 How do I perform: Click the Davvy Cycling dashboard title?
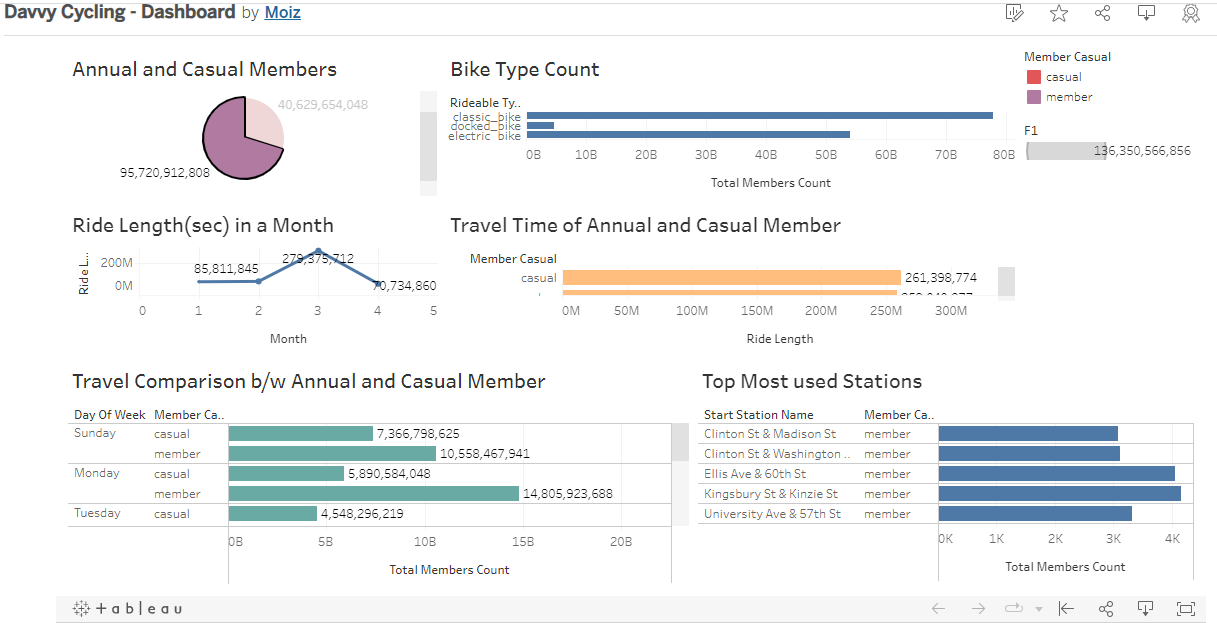pyautogui.click(x=120, y=11)
